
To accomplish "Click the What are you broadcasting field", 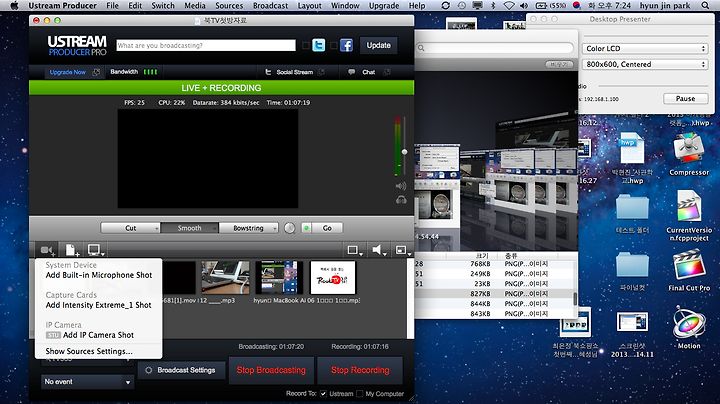I will coord(206,45).
